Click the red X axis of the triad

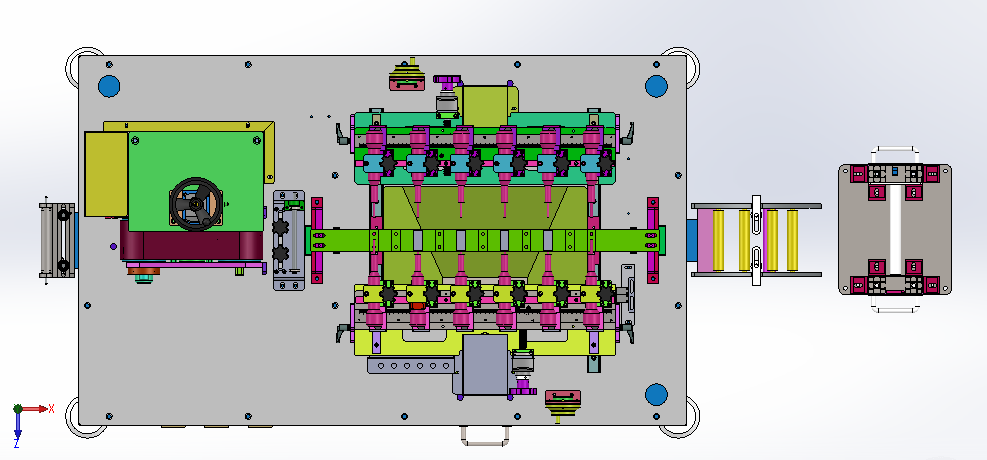[x=35, y=409]
